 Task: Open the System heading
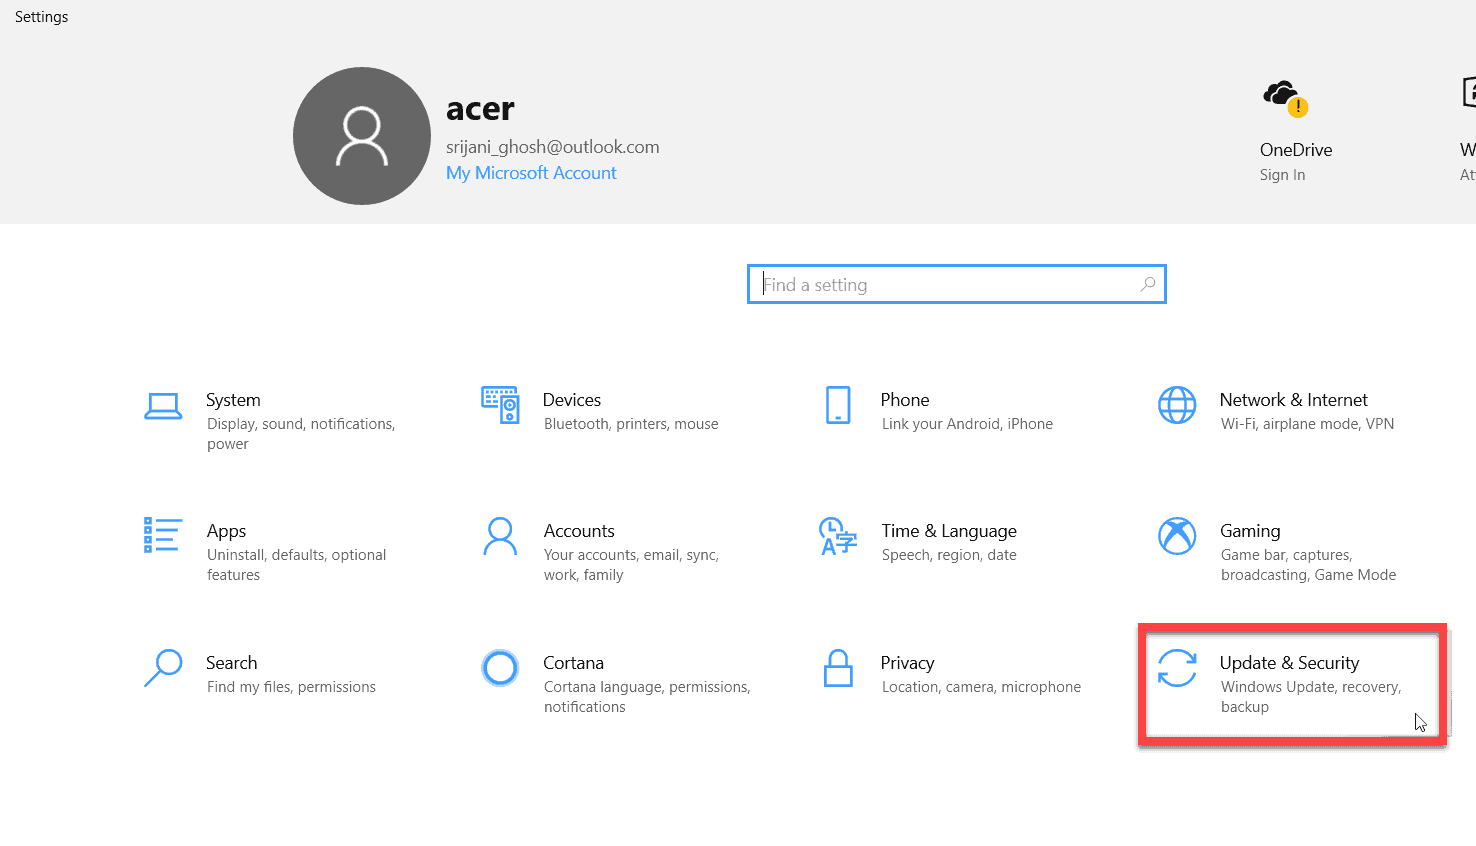(233, 400)
